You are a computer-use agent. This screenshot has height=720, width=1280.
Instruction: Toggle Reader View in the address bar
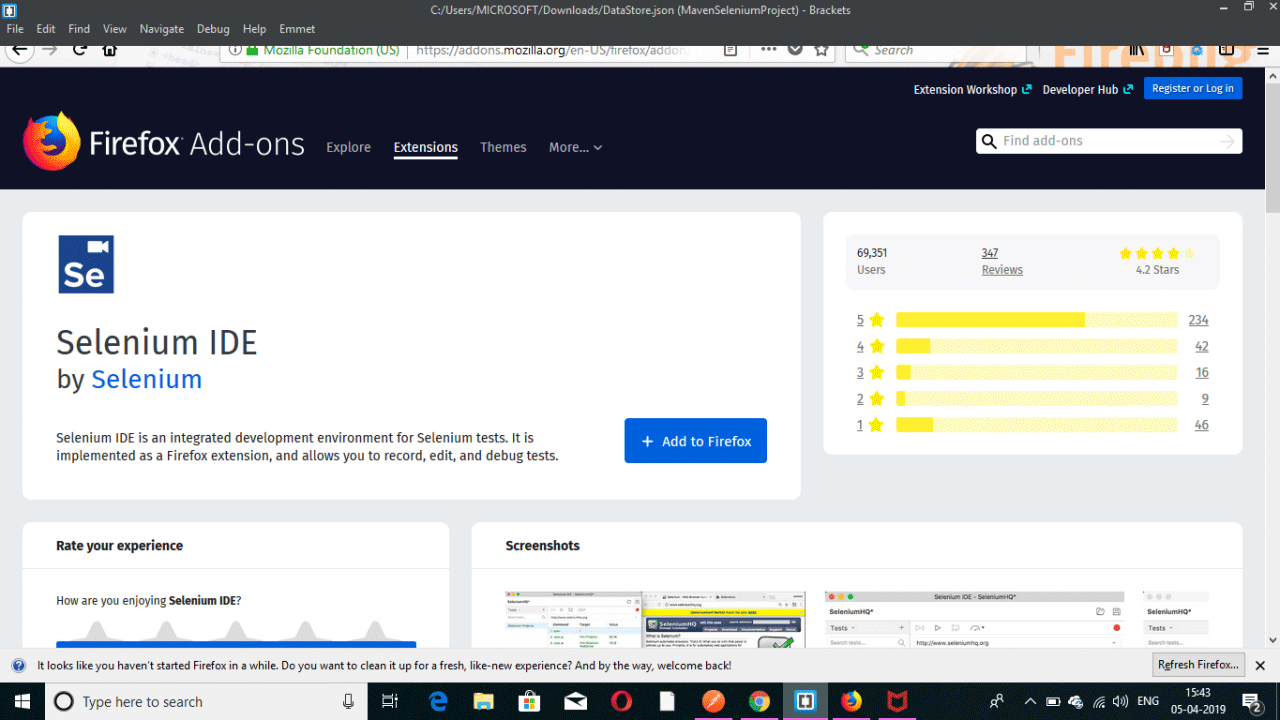point(730,50)
